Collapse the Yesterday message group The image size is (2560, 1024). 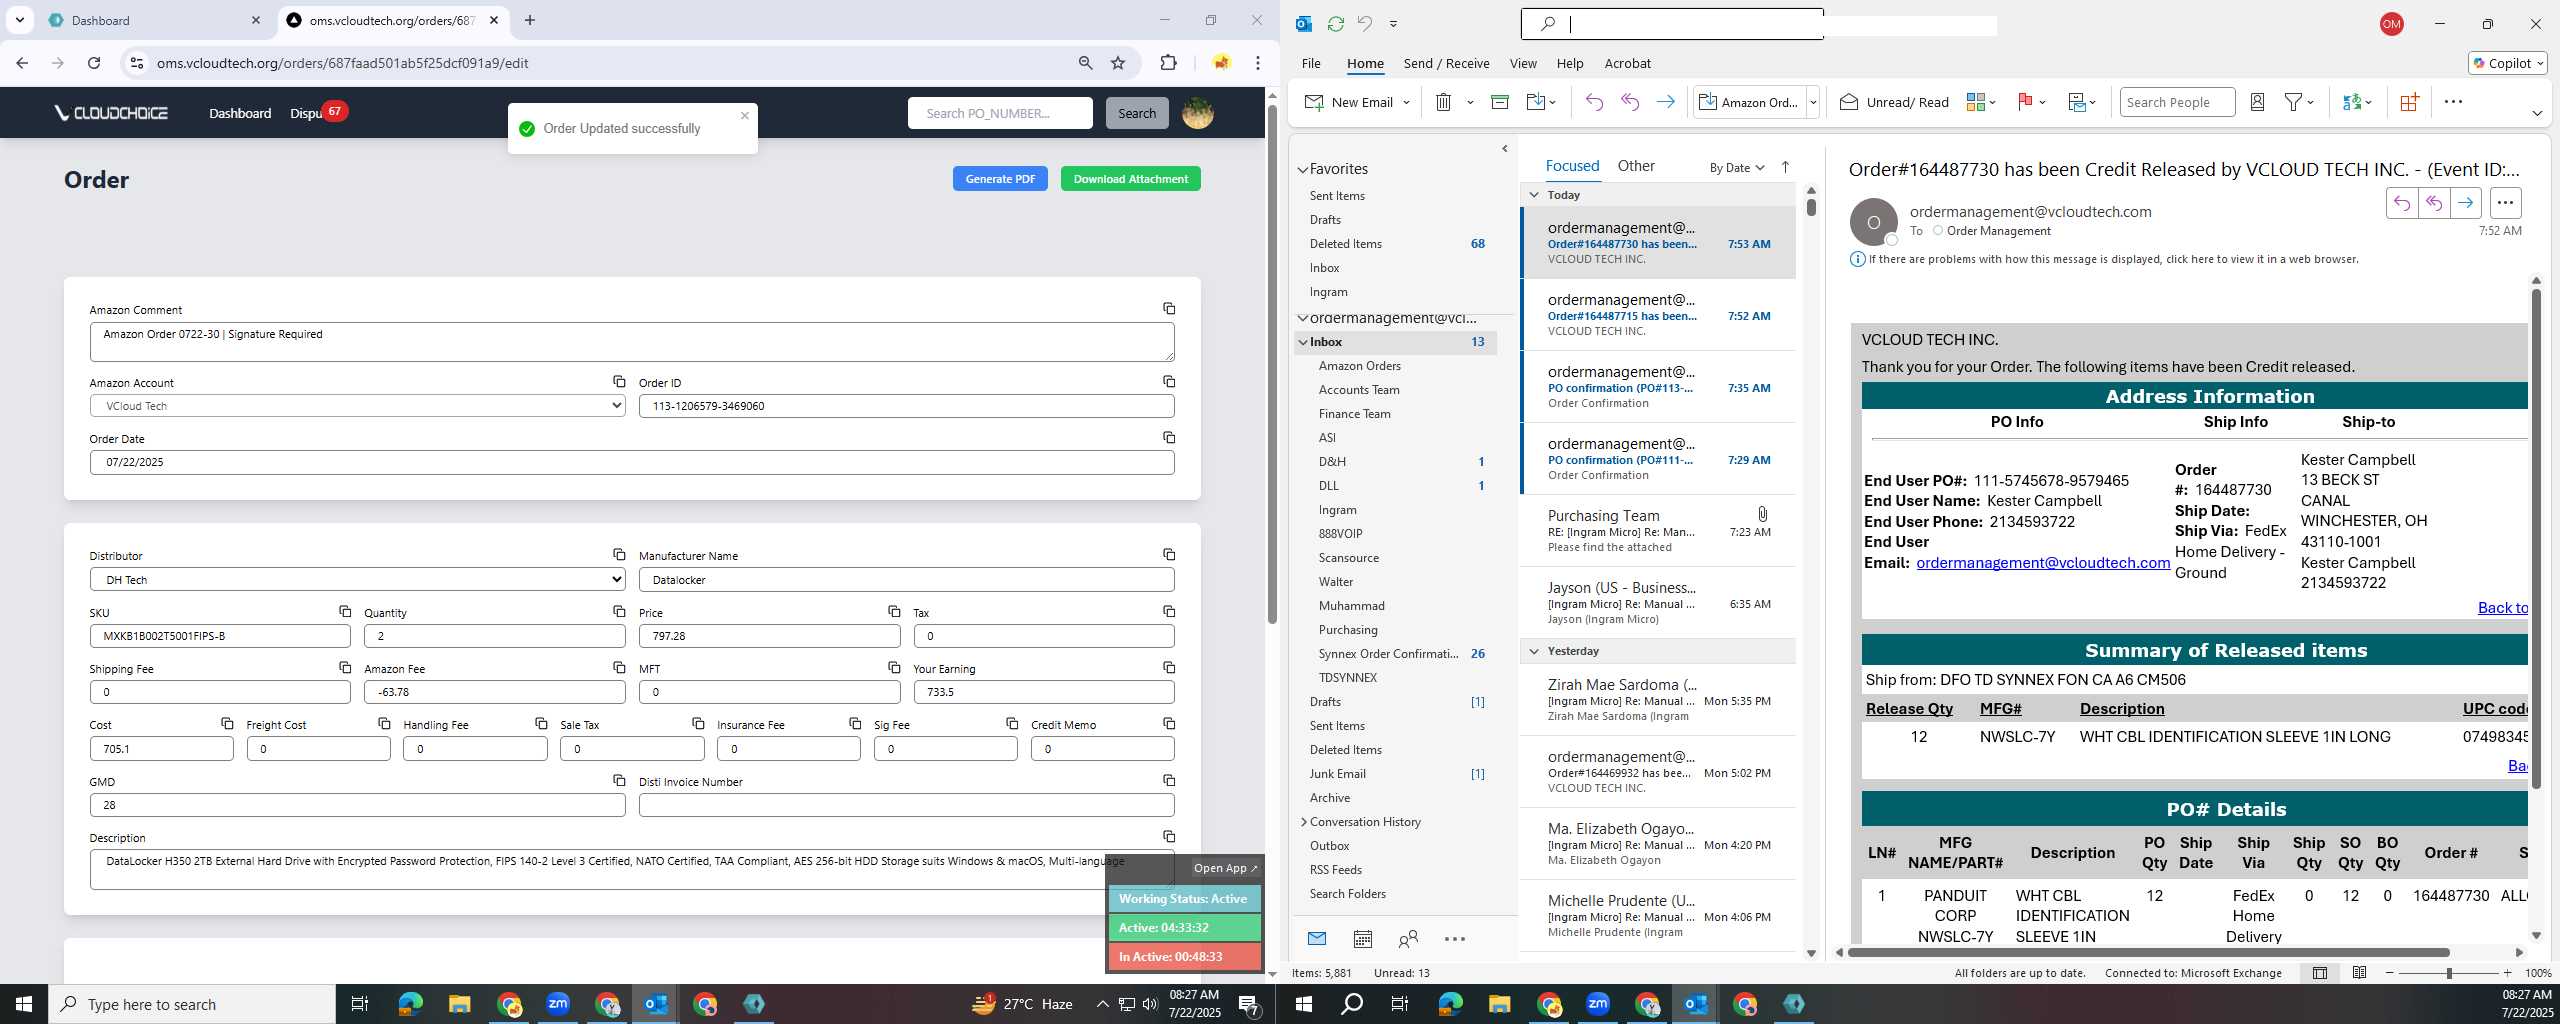(1534, 651)
